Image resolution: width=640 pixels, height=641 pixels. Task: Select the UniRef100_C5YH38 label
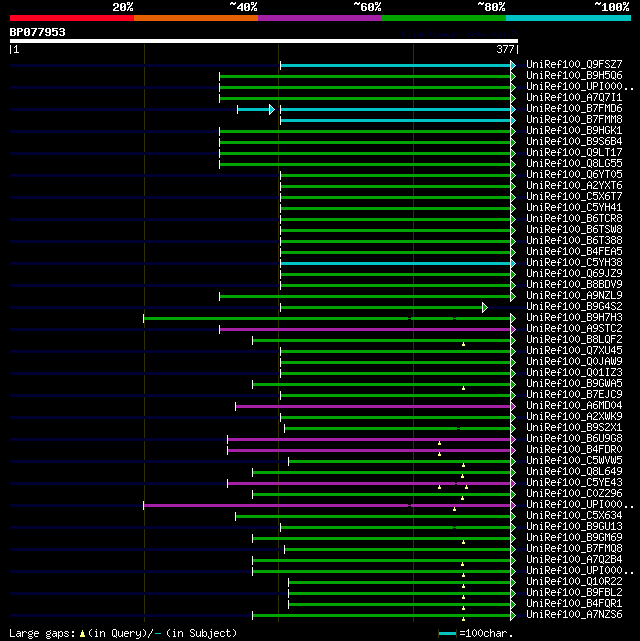click(574, 263)
